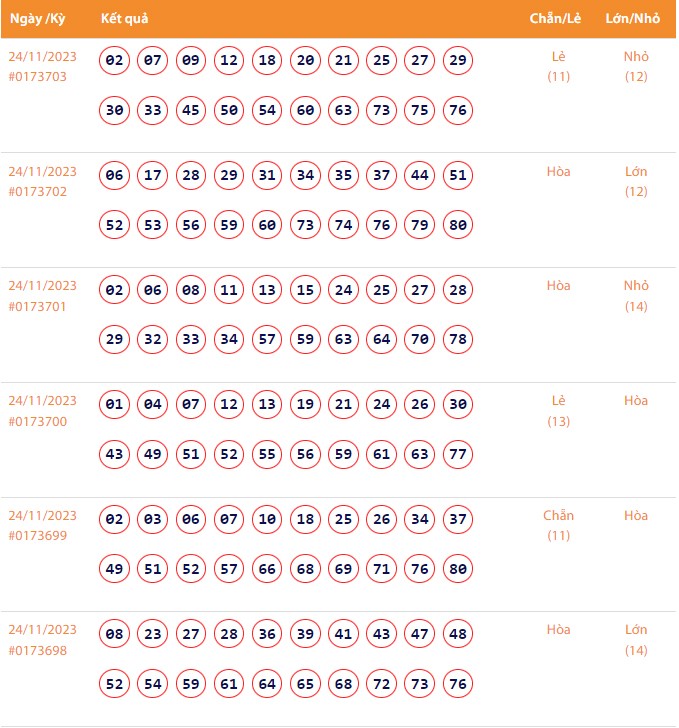Screen dimensions: 679x728
Task: Open draw #0173701 link
Action: [38, 306]
